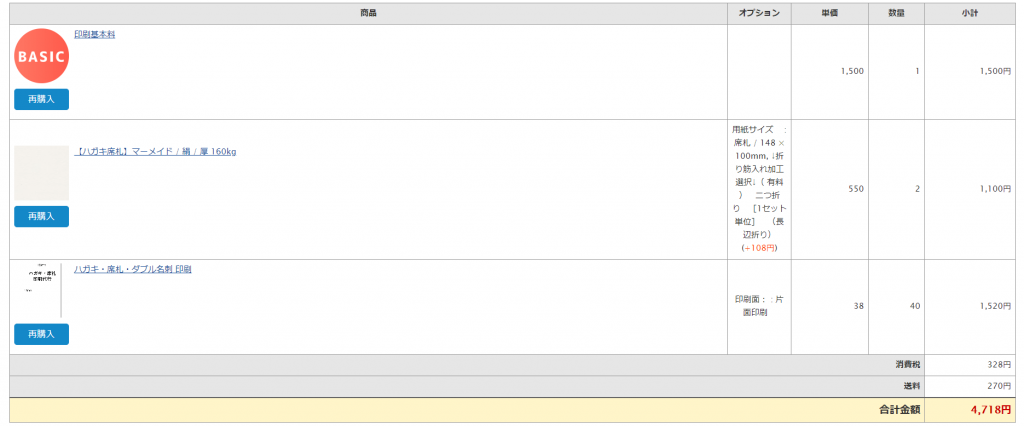Viewport: 1024px width, 426px height.
Task: Click the blank マーメイド paper thumbnail
Action: (x=41, y=172)
